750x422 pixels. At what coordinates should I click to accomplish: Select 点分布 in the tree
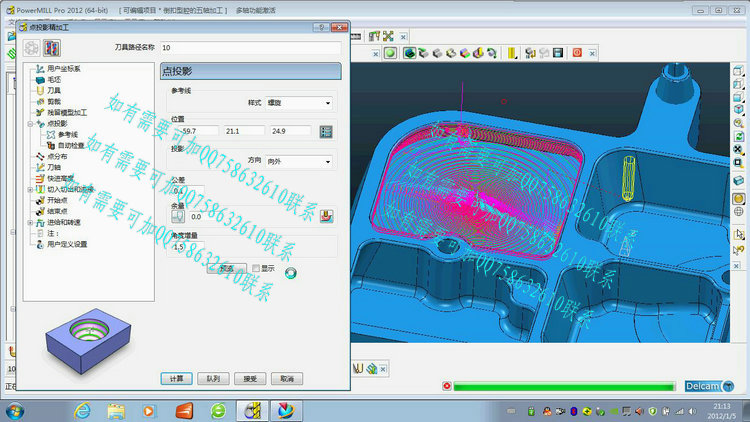pyautogui.click(x=57, y=157)
